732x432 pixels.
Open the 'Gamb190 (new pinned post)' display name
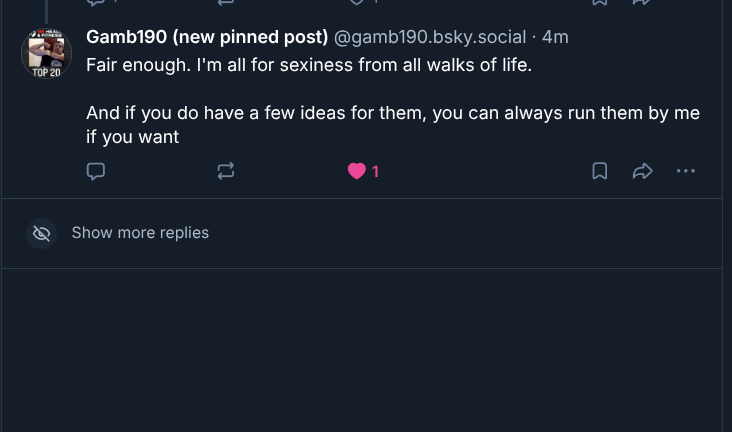tap(207, 37)
